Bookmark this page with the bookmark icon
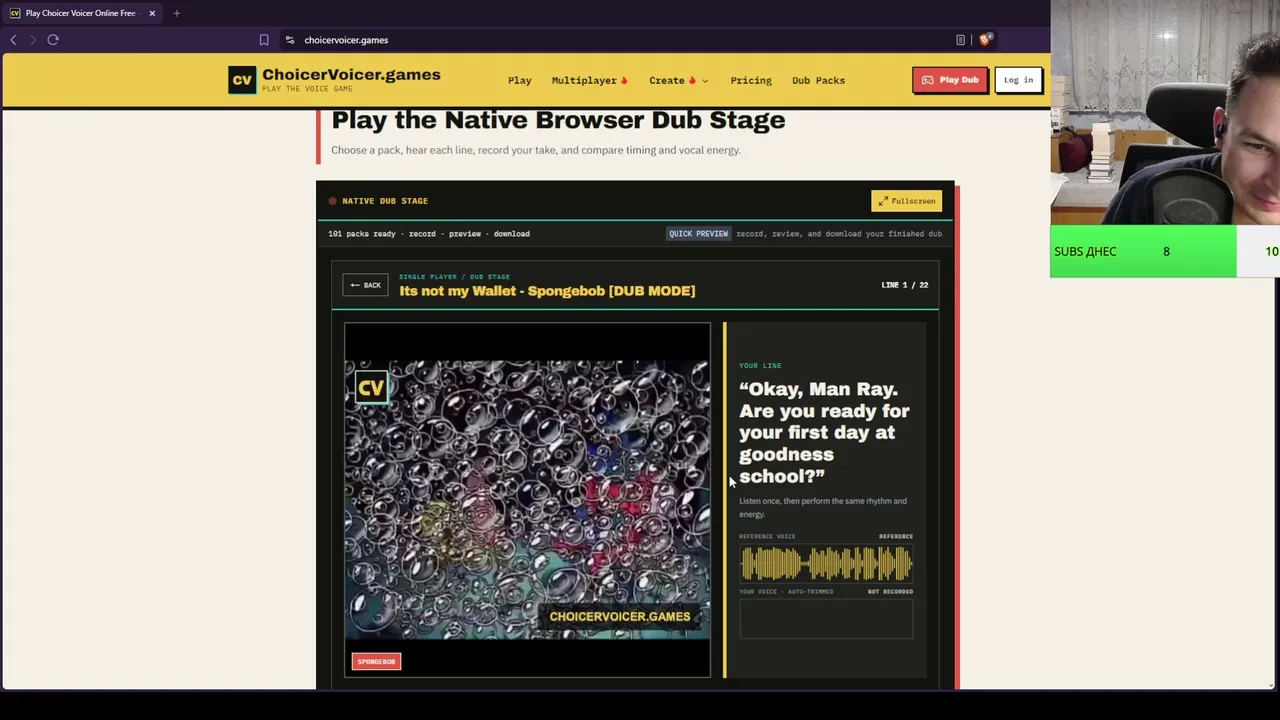 [264, 40]
